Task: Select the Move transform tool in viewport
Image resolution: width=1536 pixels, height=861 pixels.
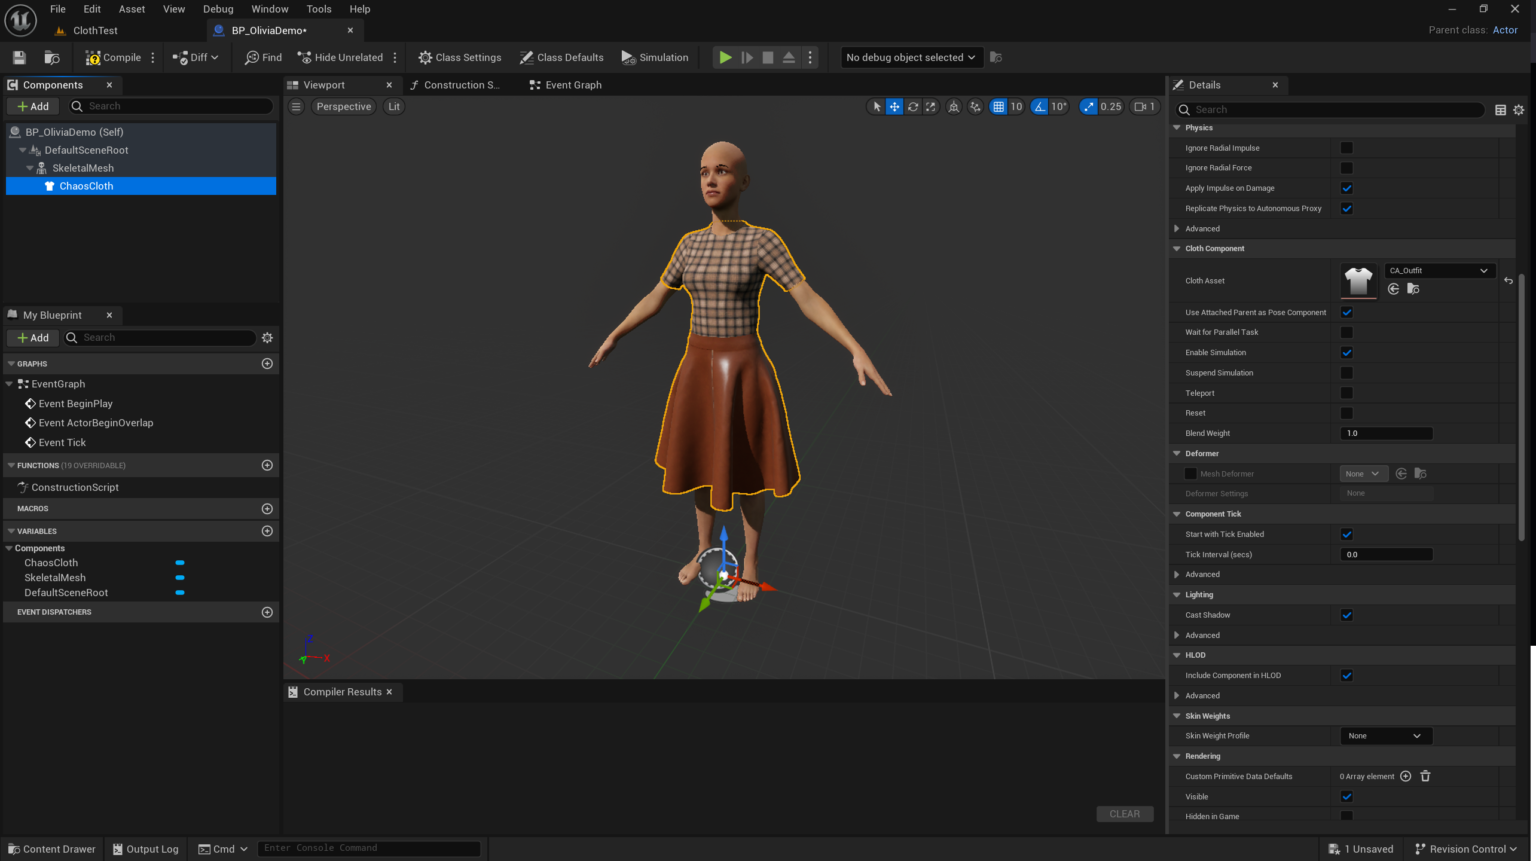Action: [x=894, y=106]
